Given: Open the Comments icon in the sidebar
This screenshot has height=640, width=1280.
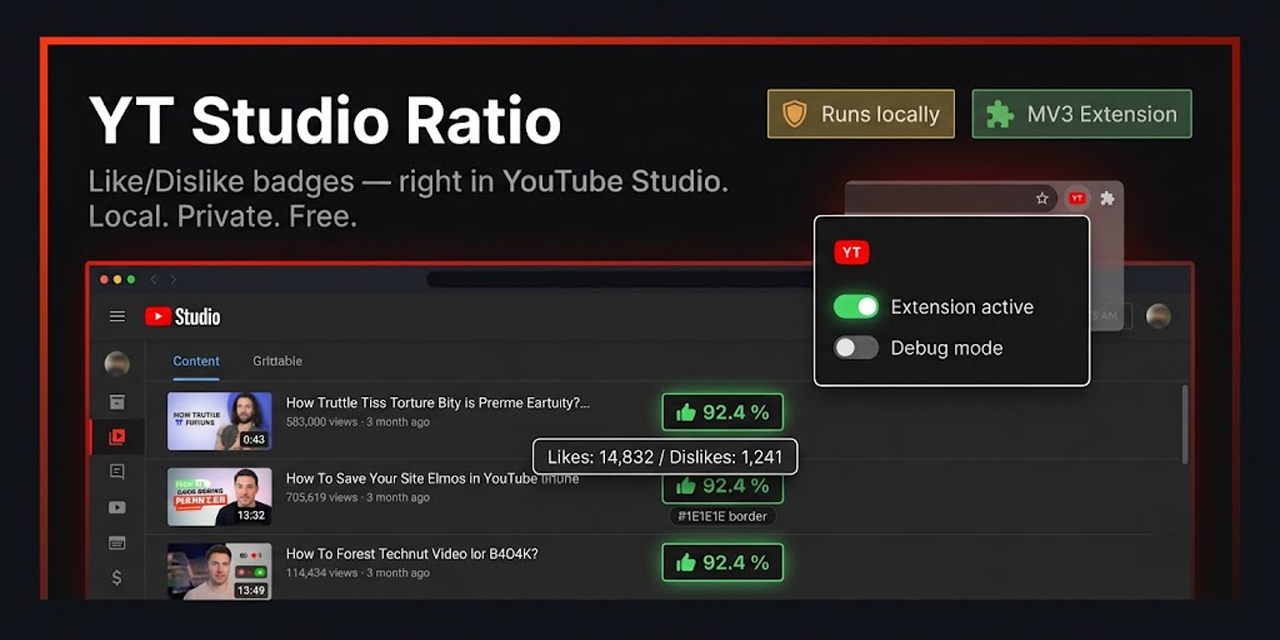Looking at the screenshot, I should 117,472.
